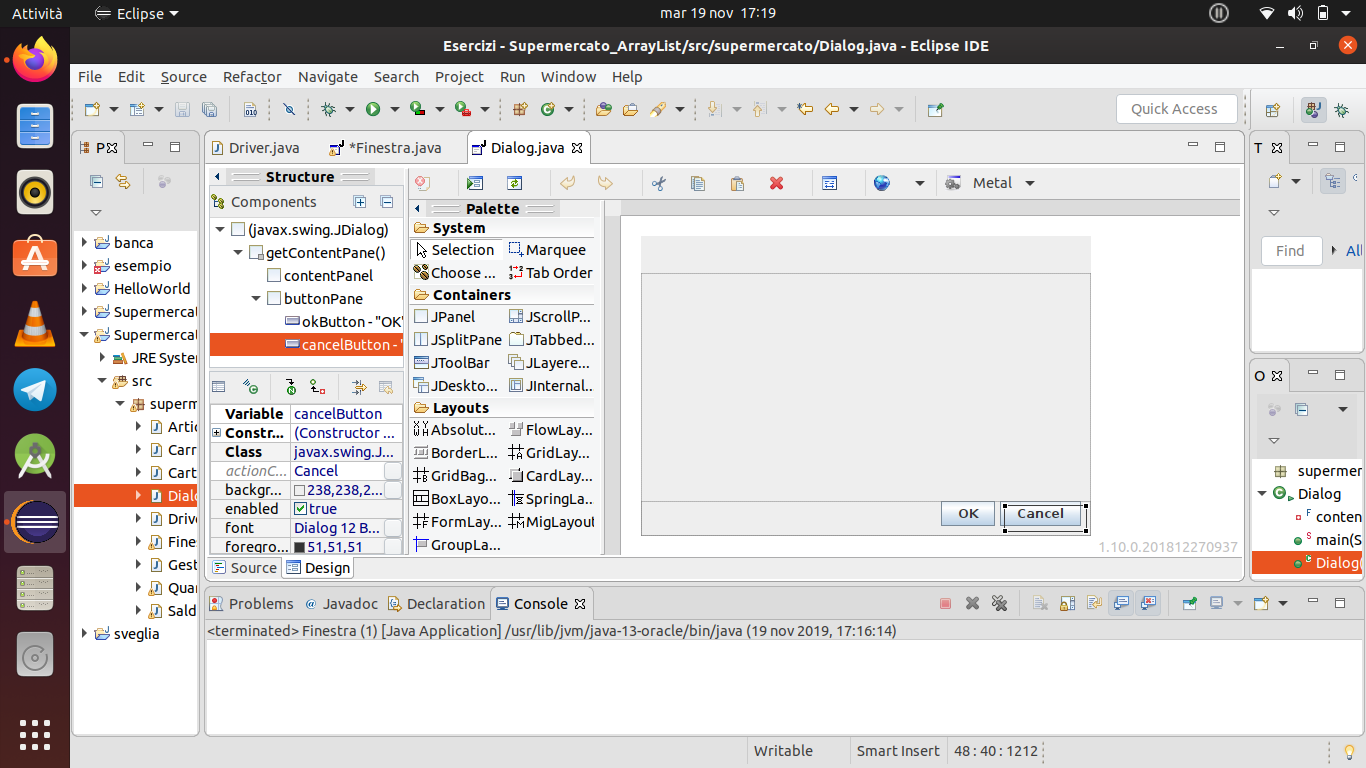
Task: Collapse the (javax.swing.JDialog) tree node
Action: coord(220,230)
